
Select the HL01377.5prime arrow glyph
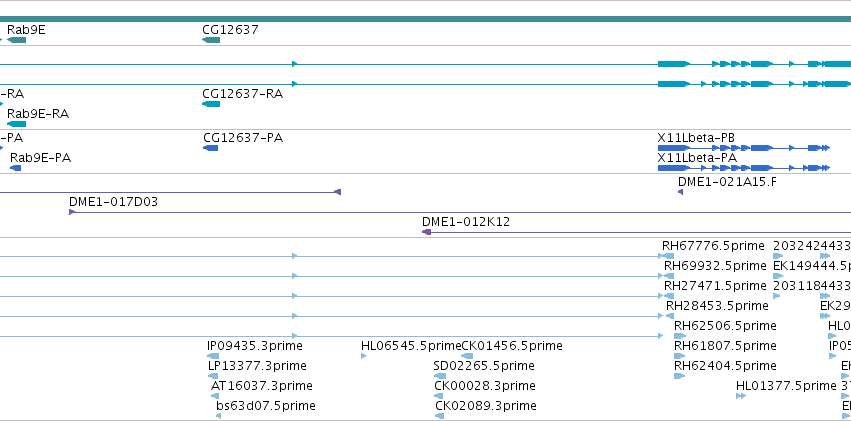click(741, 396)
